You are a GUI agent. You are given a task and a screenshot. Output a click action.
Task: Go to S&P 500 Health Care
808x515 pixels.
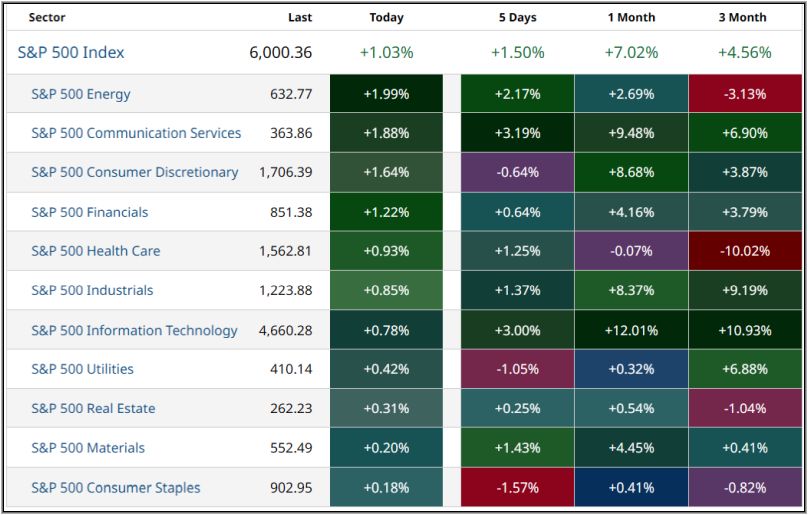click(96, 251)
